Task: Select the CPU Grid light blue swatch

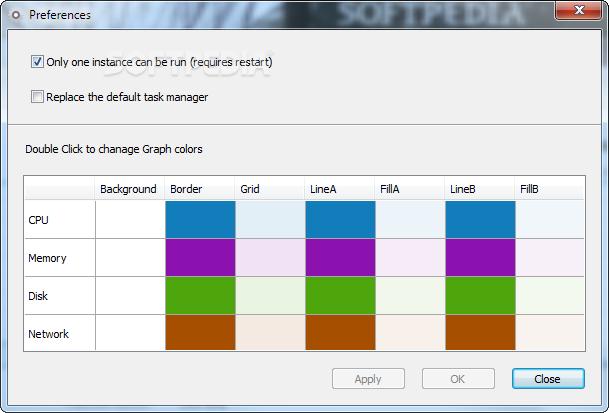Action: point(270,220)
